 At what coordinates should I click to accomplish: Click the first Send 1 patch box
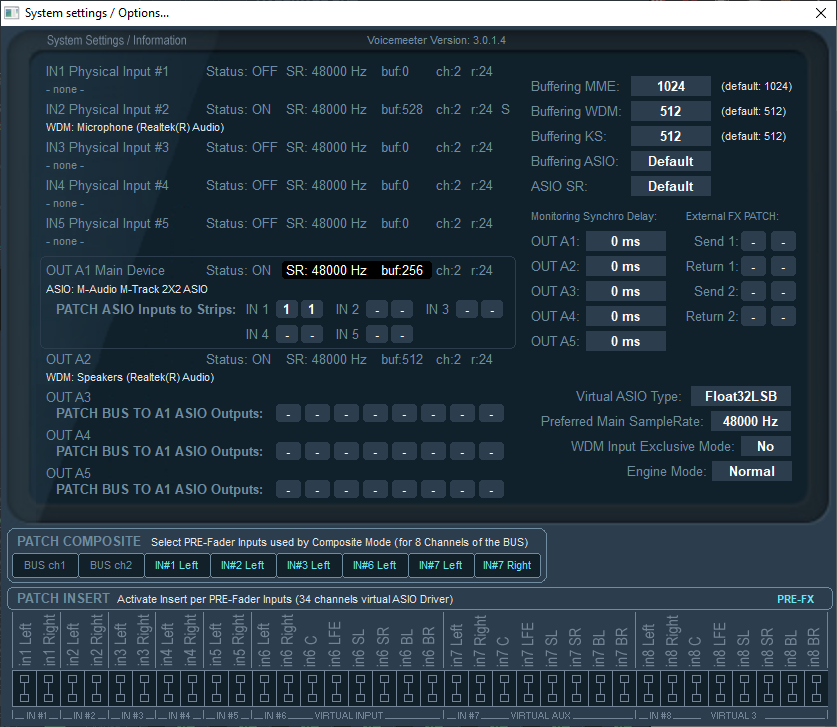click(x=754, y=241)
